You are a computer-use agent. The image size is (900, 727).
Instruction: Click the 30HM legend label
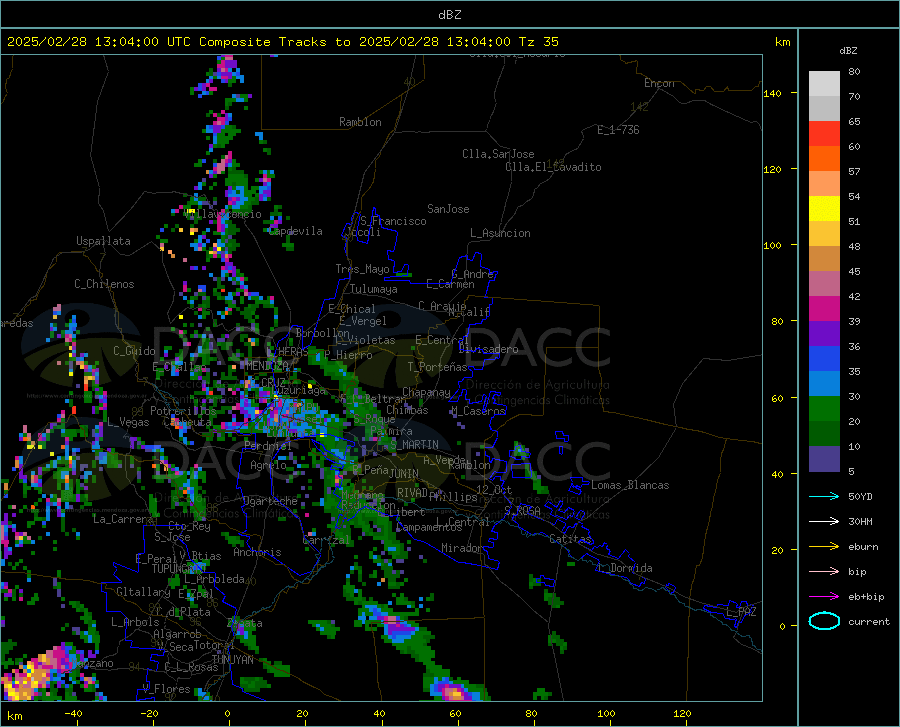click(860, 522)
